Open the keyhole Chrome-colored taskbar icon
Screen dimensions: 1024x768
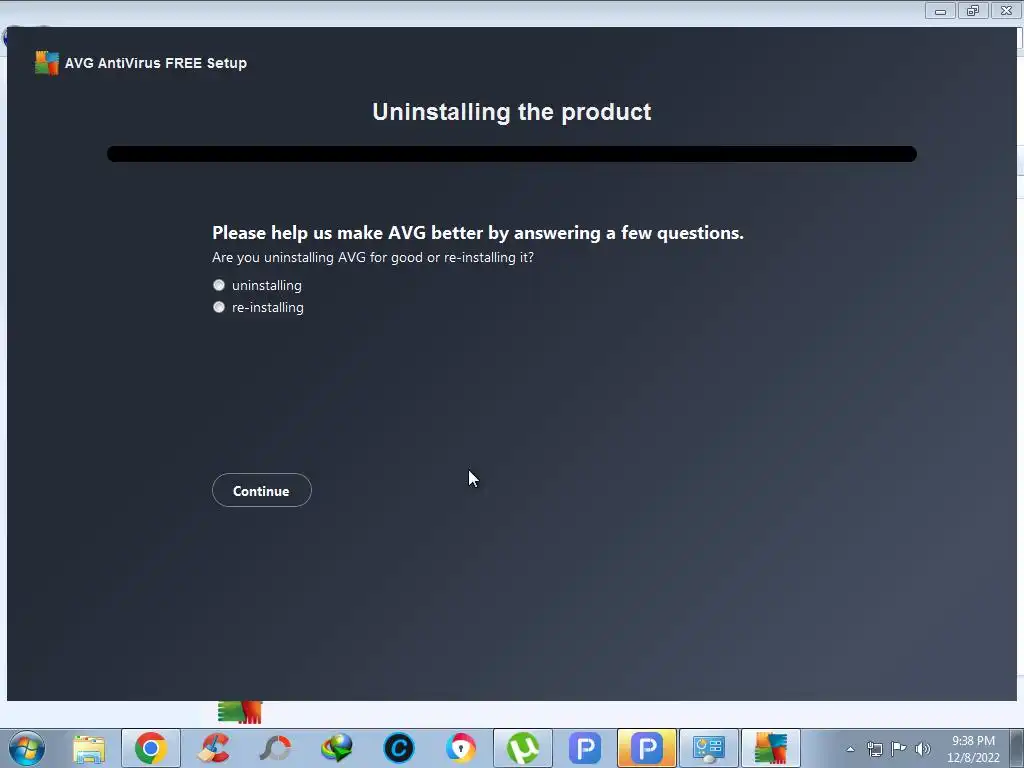[x=461, y=748]
